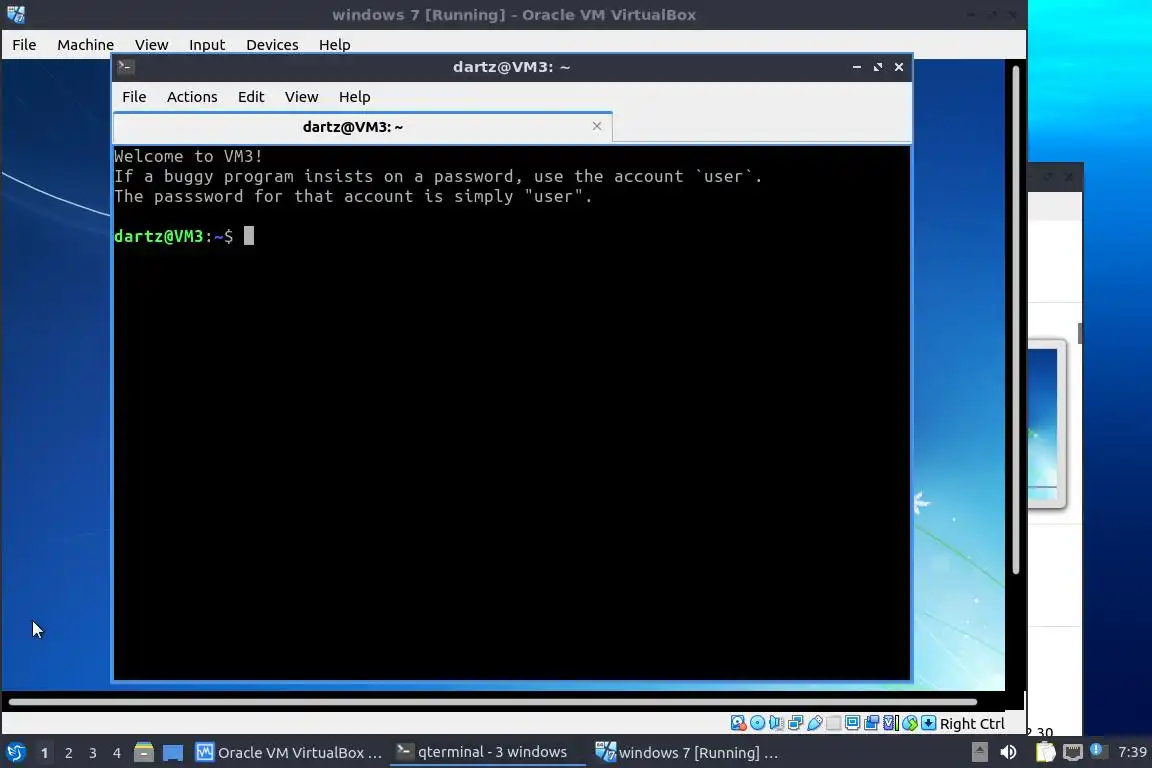Minimize the qterminal window
Image resolution: width=1152 pixels, height=768 pixels.
pos(857,67)
